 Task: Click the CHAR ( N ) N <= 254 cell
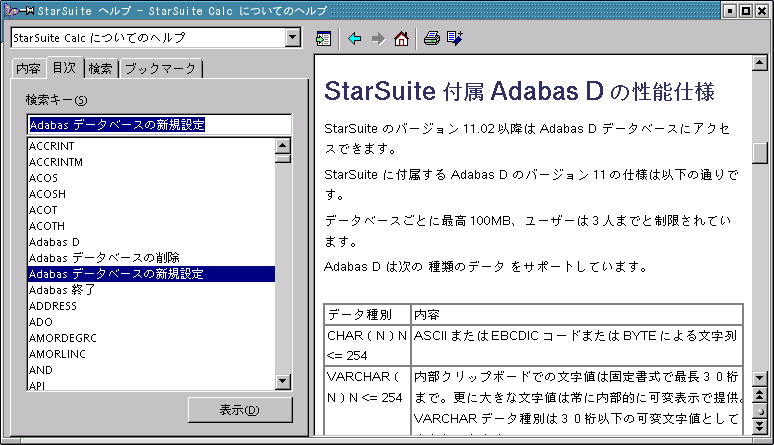tap(367, 345)
